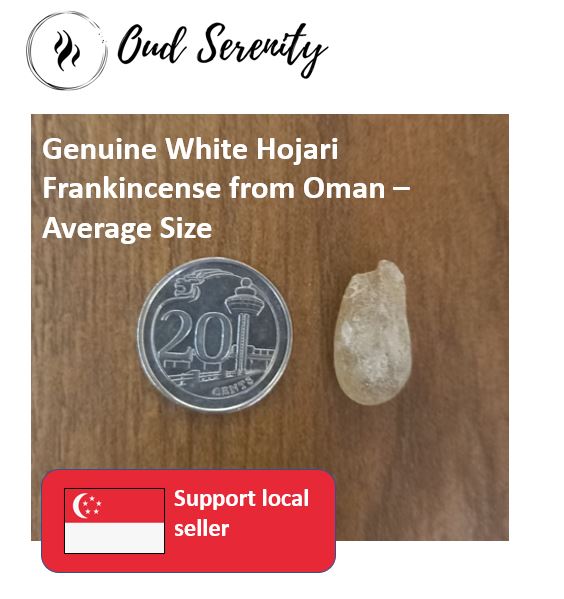Click the word "Oman" in the title
The width and height of the screenshot is (564, 599).
click(x=344, y=188)
